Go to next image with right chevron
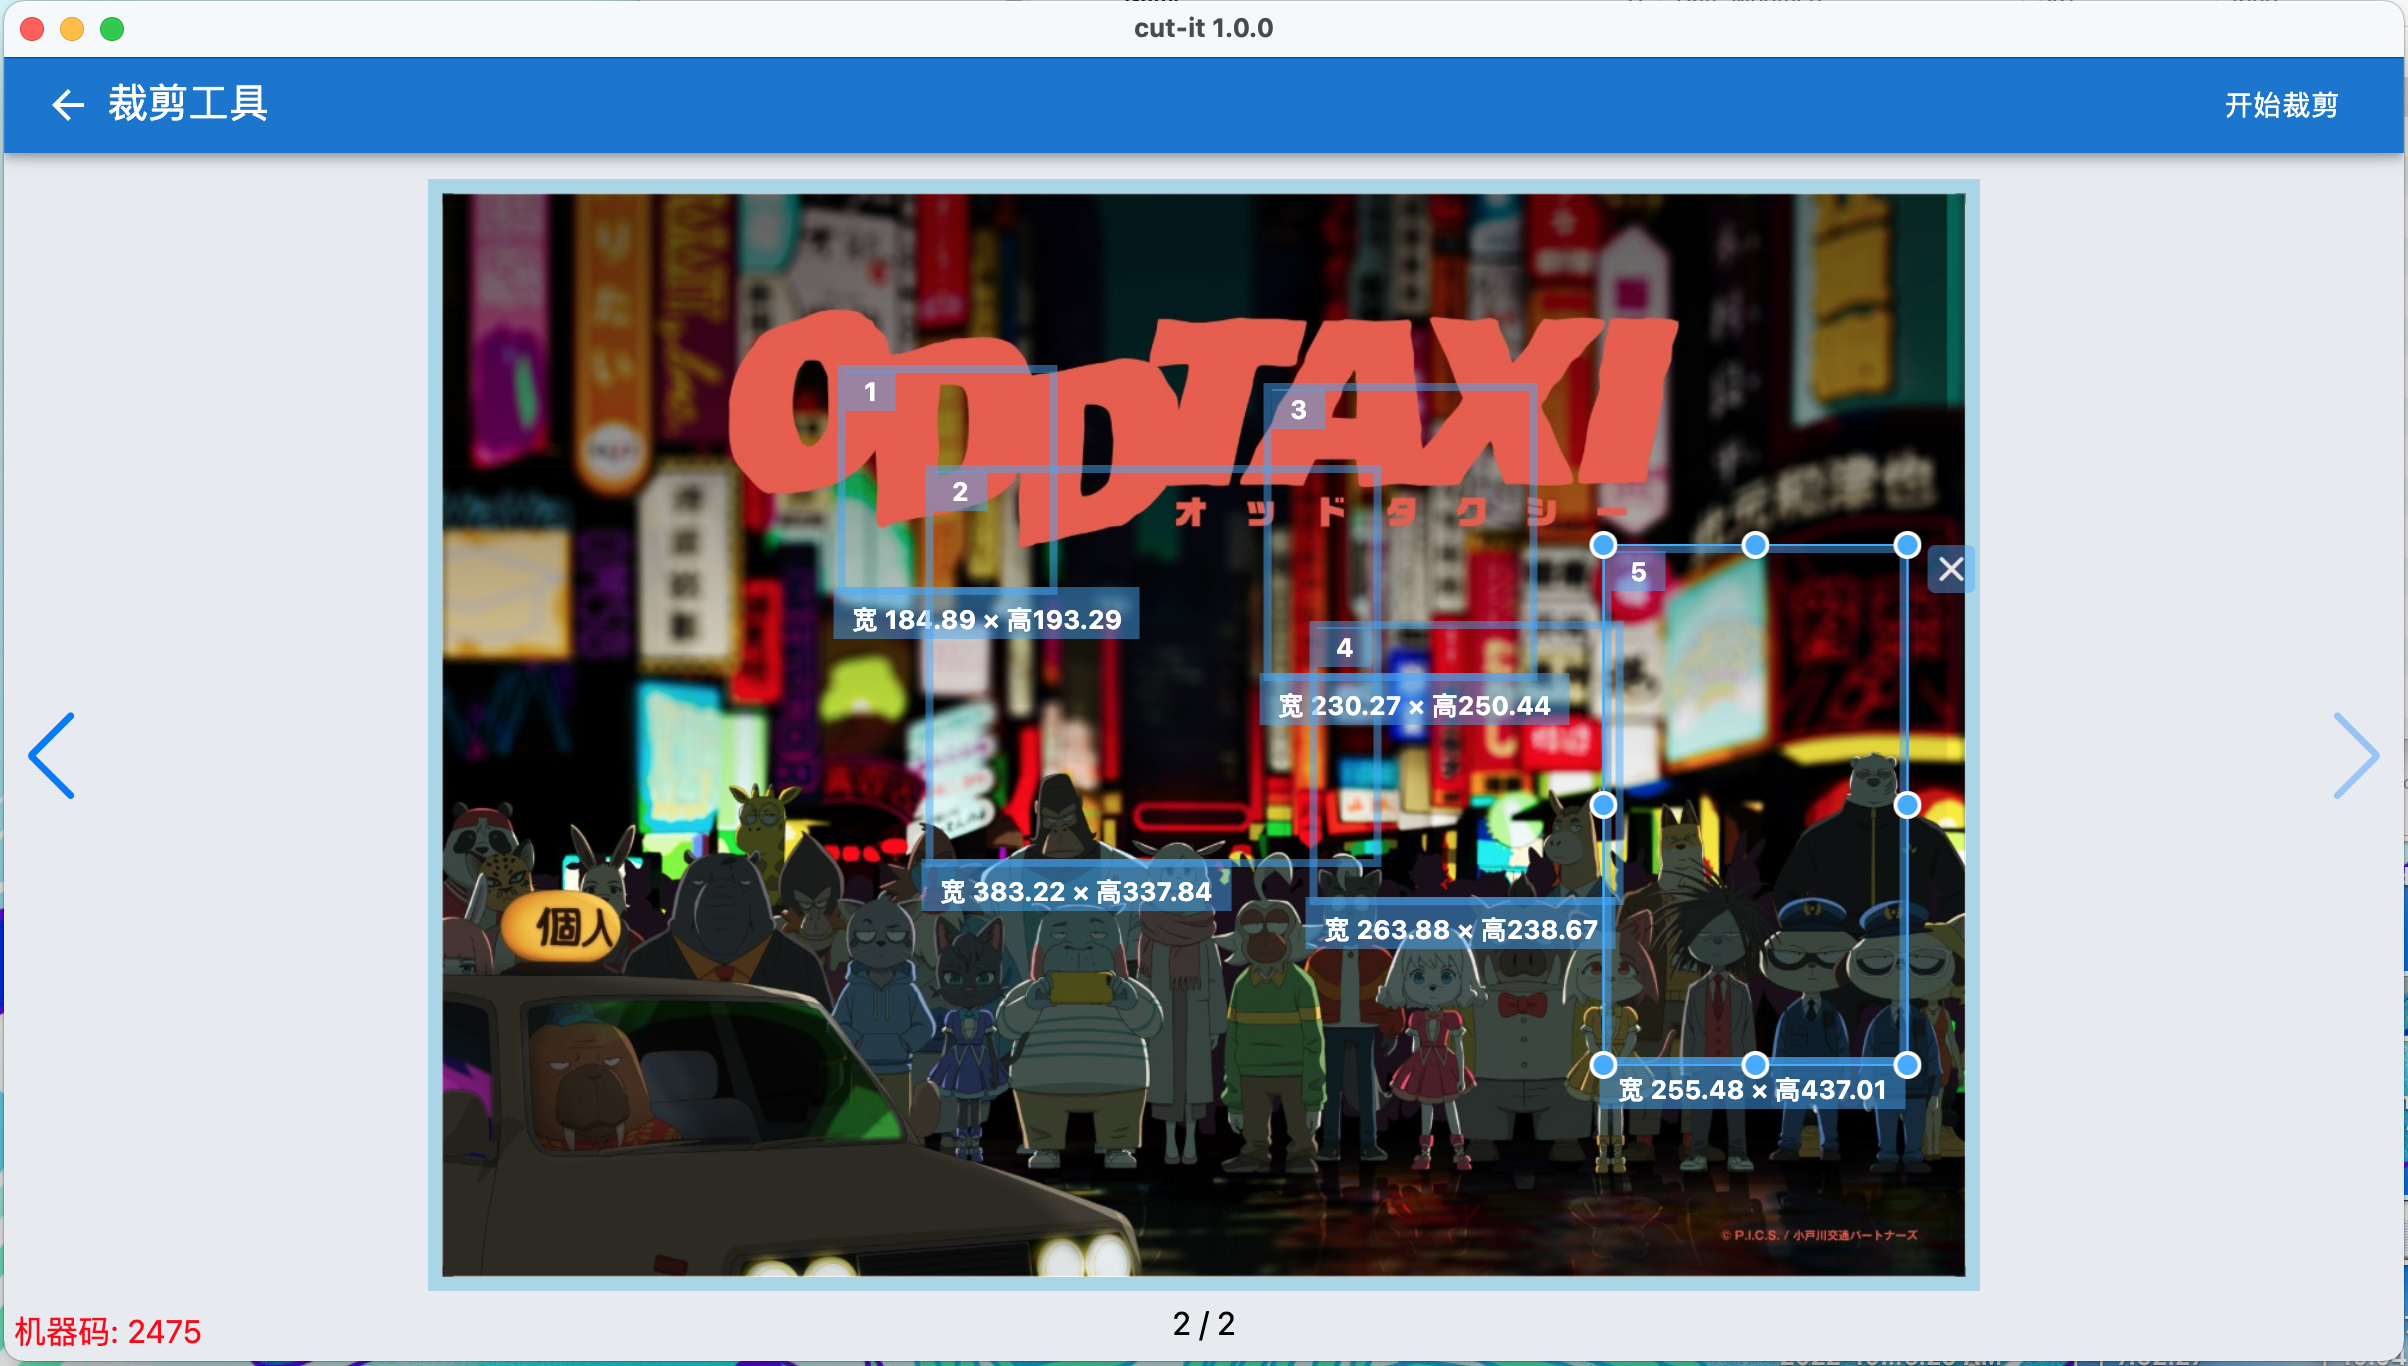2408x1366 pixels. pyautogui.click(x=2355, y=755)
